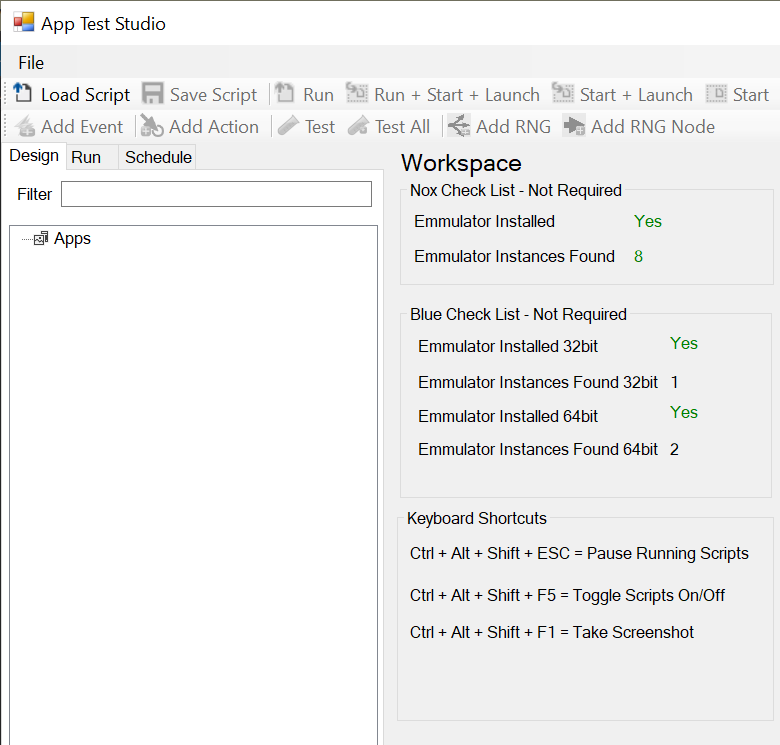Click the Test All toolbar icon
Screen dimensions: 780x745
(358, 126)
